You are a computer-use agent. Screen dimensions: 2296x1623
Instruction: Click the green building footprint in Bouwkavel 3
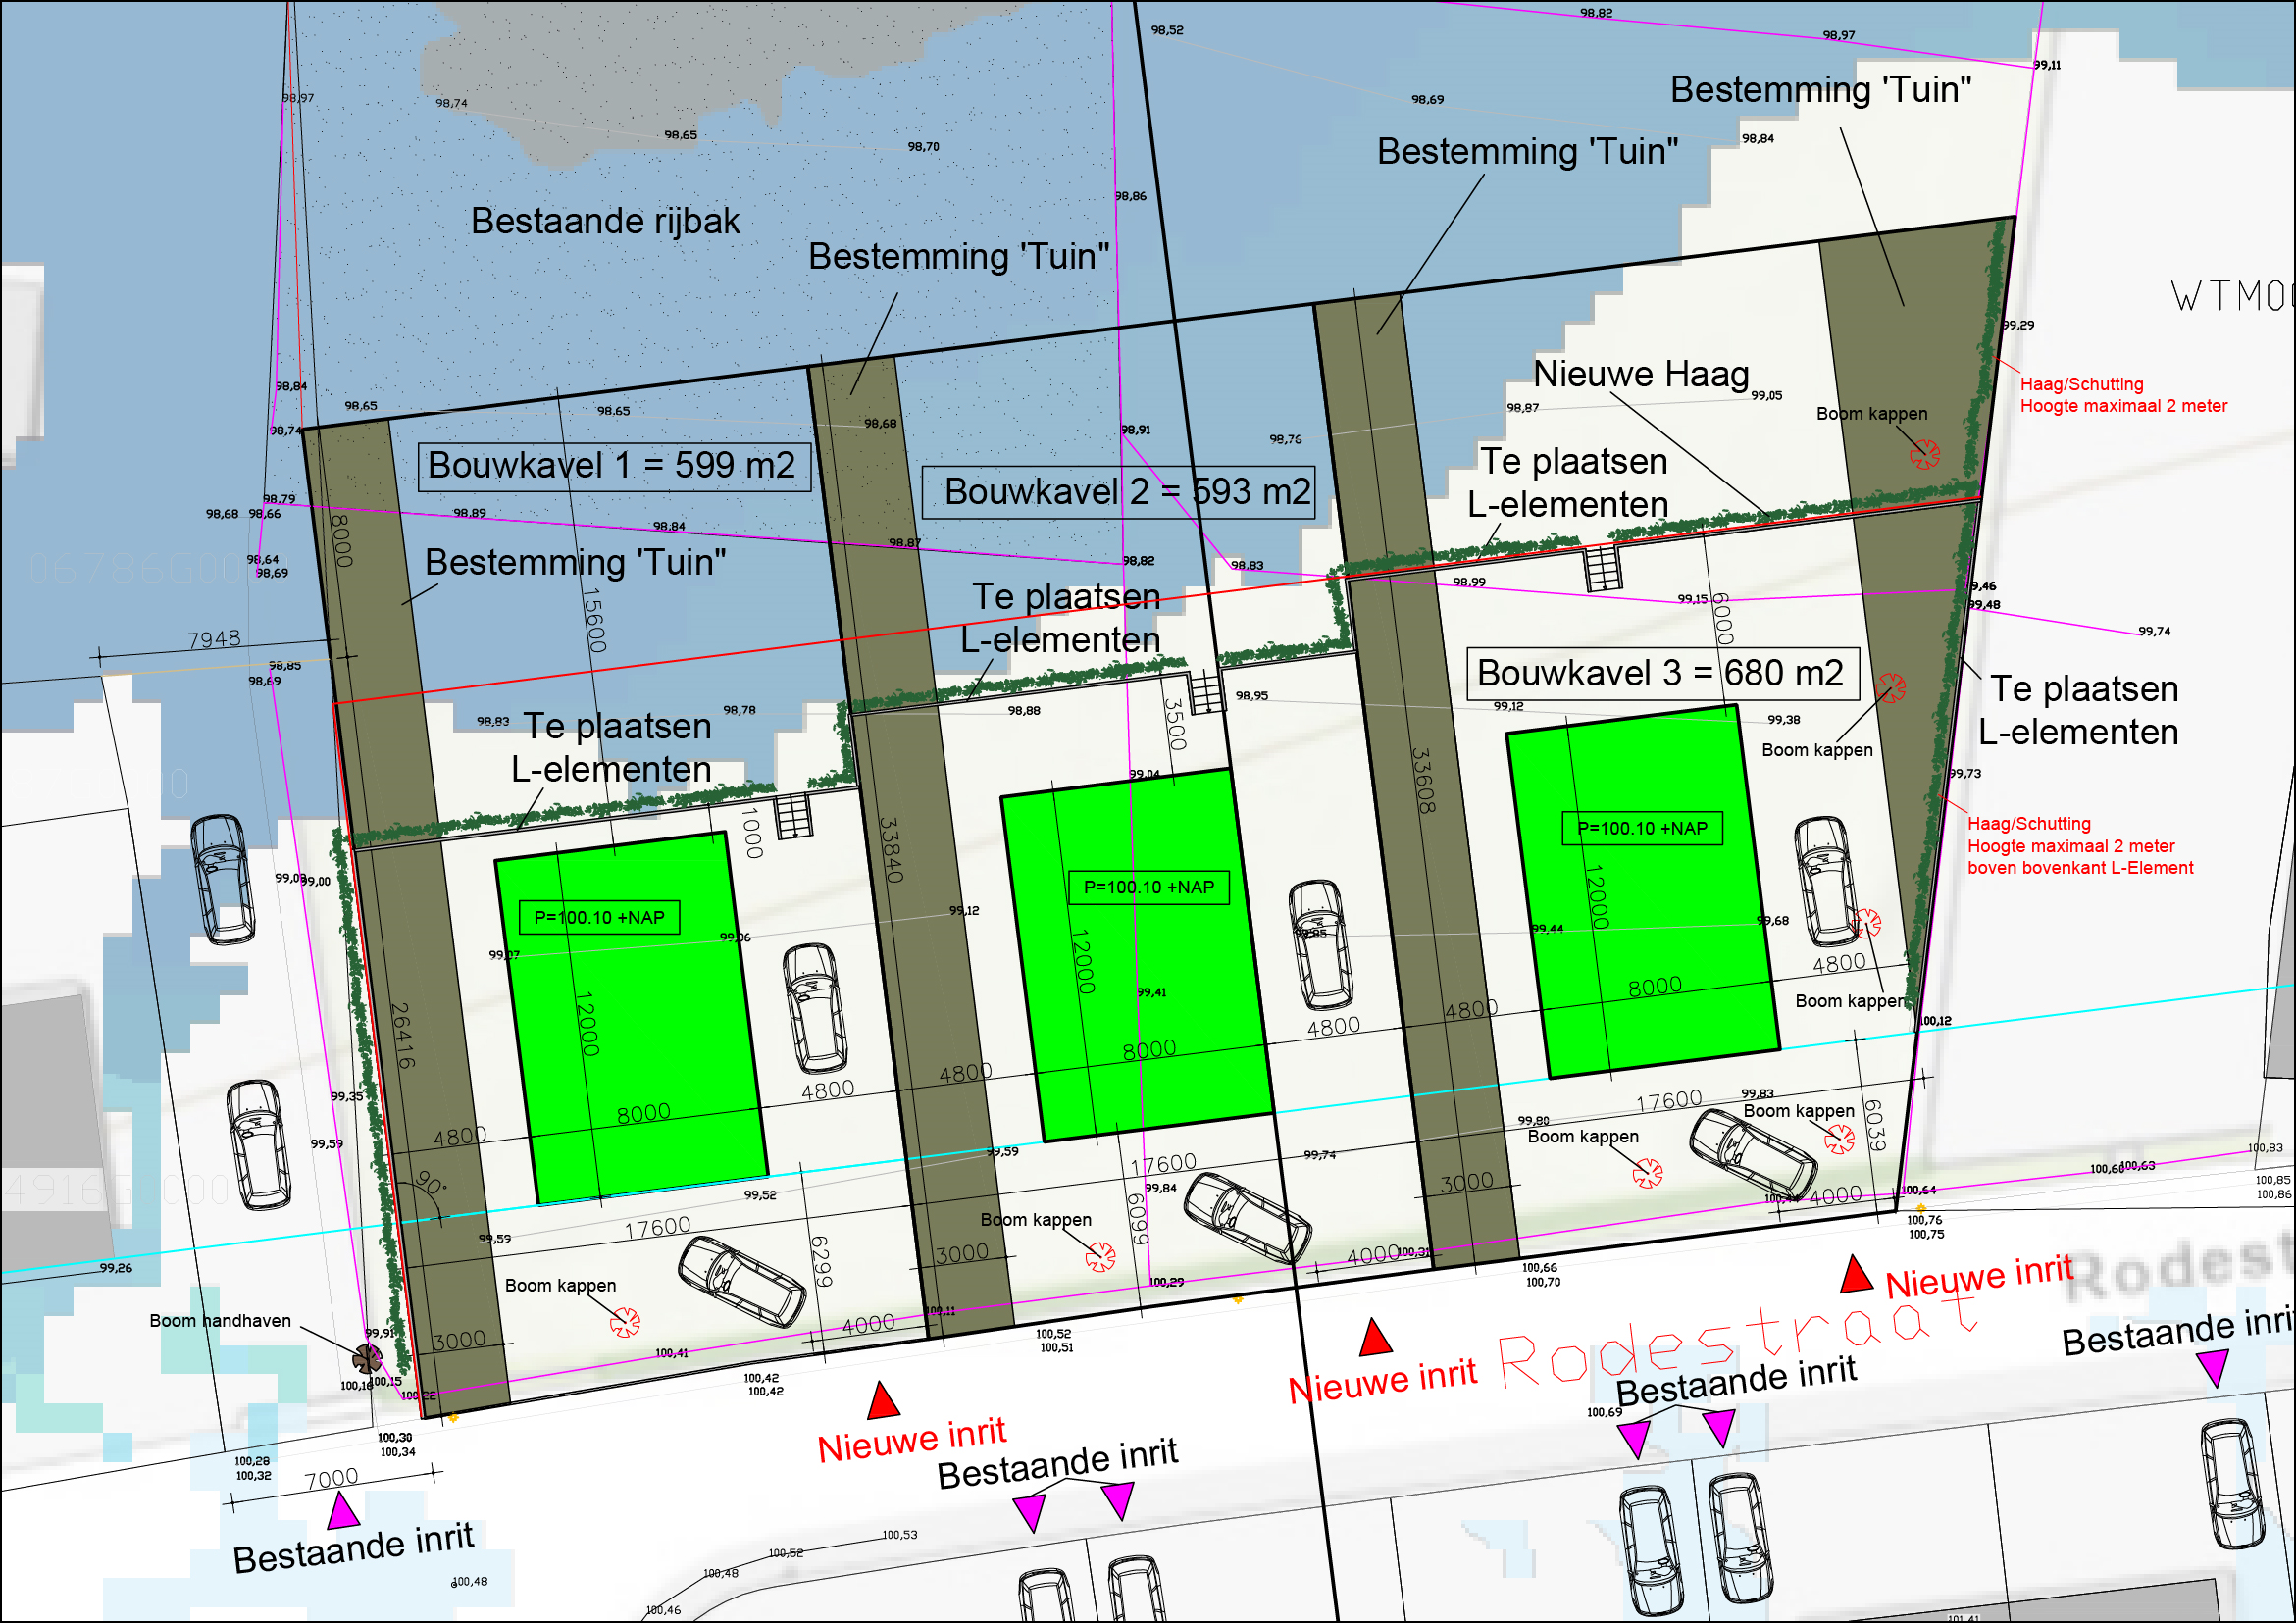point(1642,892)
